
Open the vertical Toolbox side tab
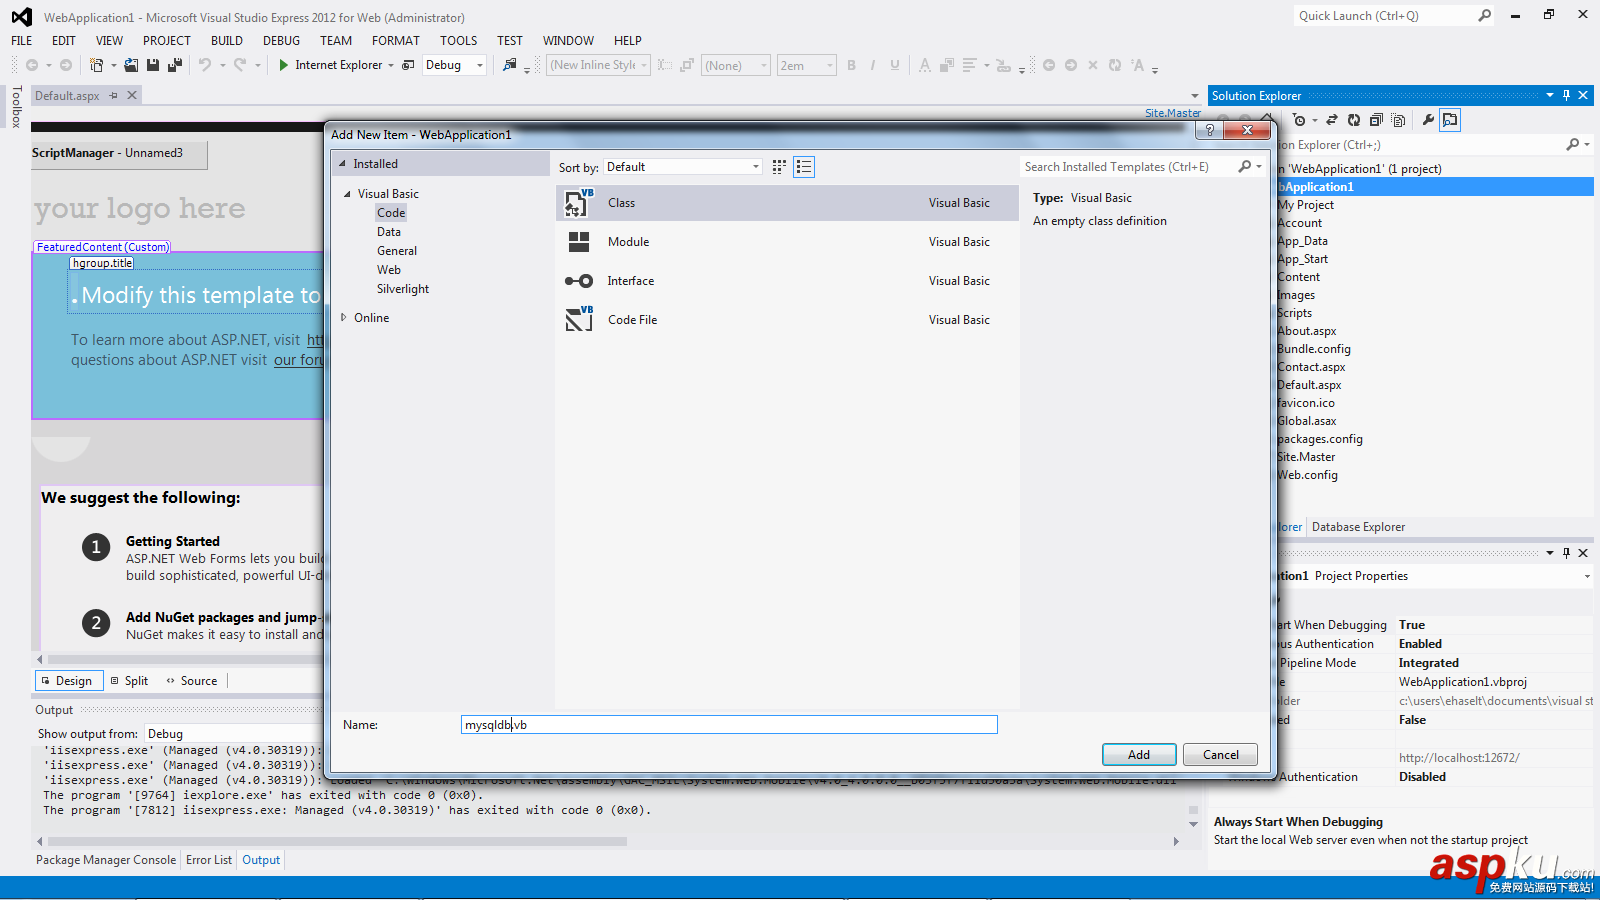(x=16, y=107)
